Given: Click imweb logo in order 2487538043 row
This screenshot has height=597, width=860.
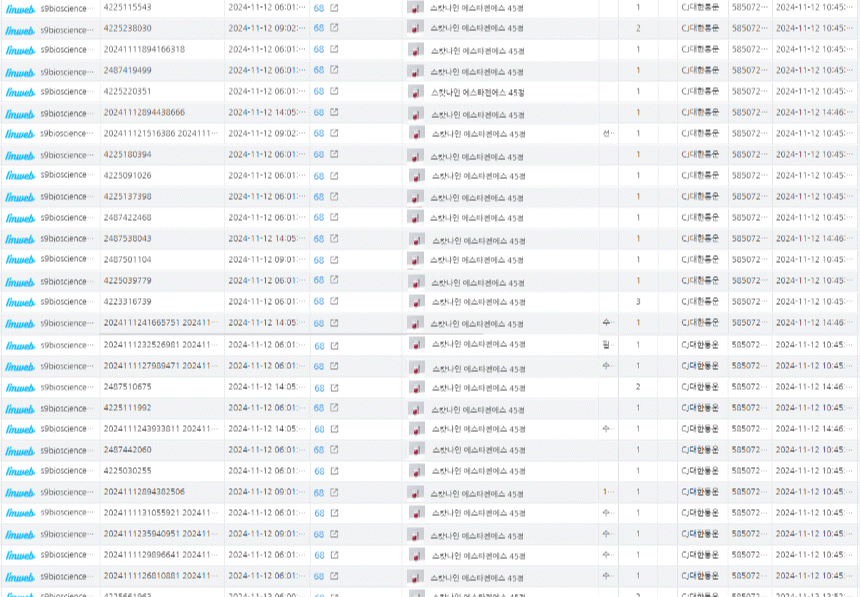Looking at the screenshot, I should coord(20,239).
